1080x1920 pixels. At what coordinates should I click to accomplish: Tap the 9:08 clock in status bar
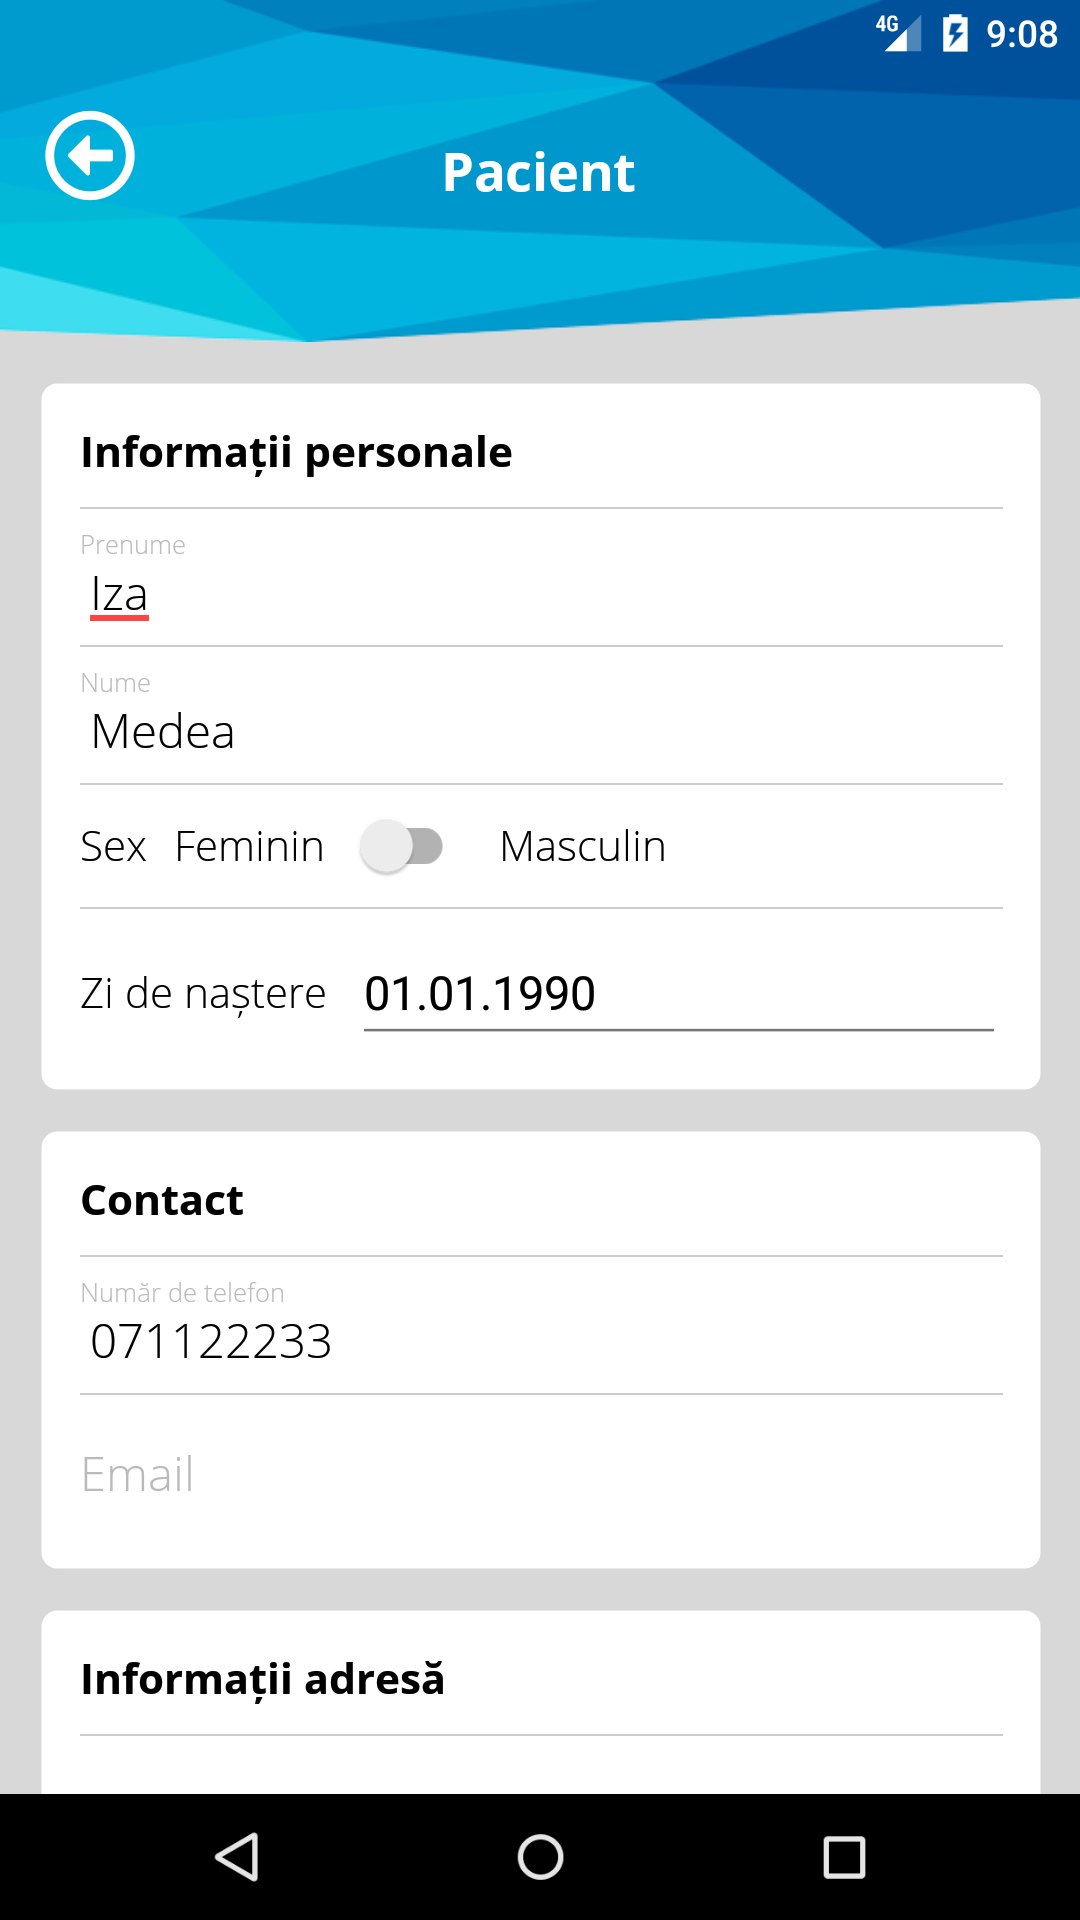click(x=1021, y=35)
